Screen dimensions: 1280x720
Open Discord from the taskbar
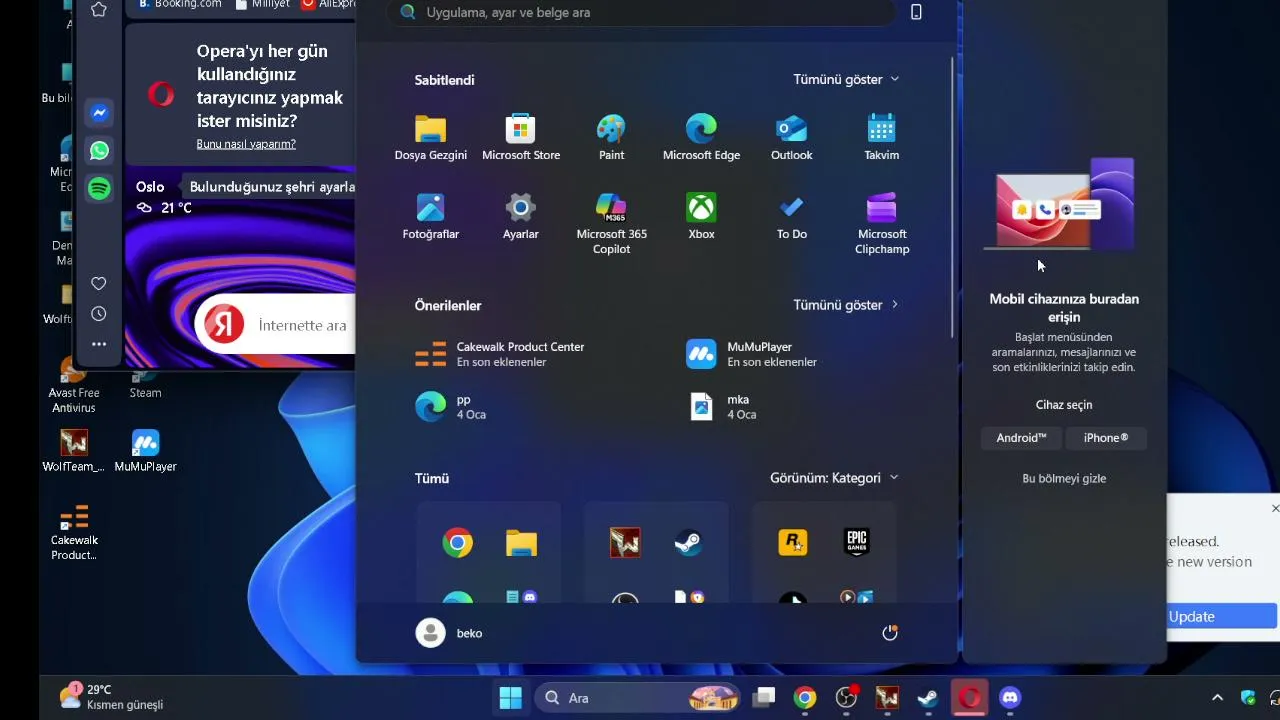[x=1010, y=698]
